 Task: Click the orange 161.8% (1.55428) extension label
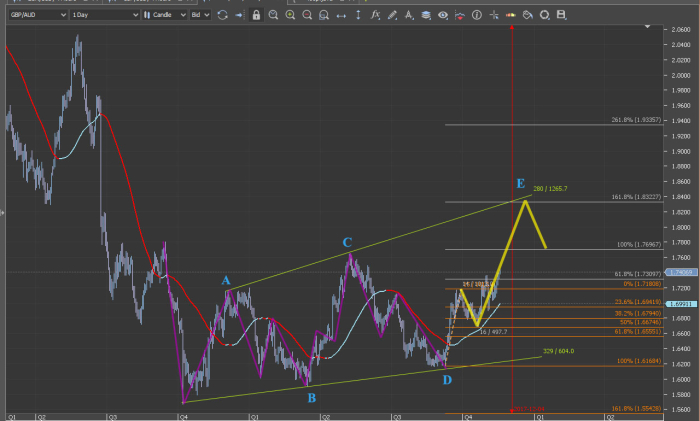coord(636,408)
